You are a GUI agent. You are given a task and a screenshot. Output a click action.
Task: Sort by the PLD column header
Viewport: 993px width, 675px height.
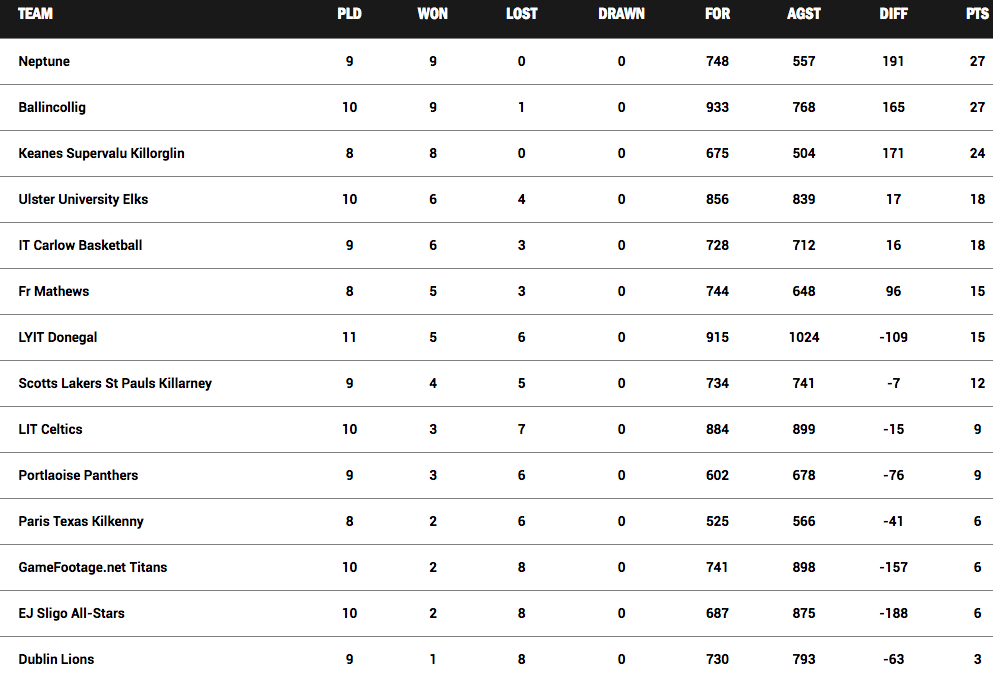pos(349,14)
